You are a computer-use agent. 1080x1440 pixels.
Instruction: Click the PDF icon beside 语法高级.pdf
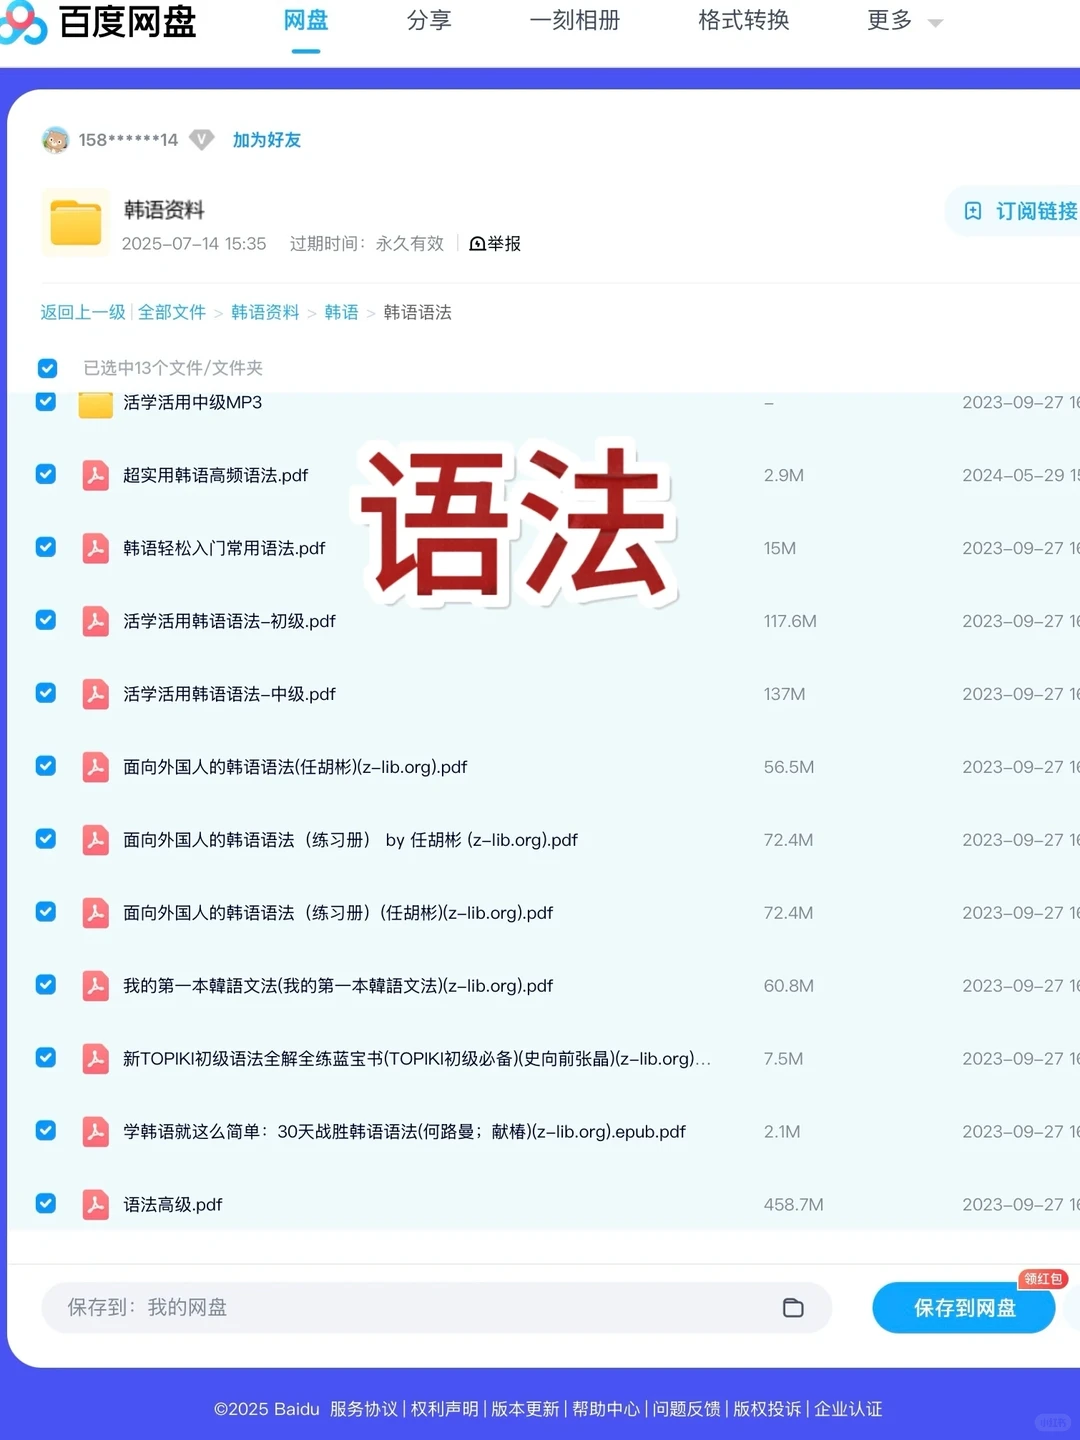95,1204
